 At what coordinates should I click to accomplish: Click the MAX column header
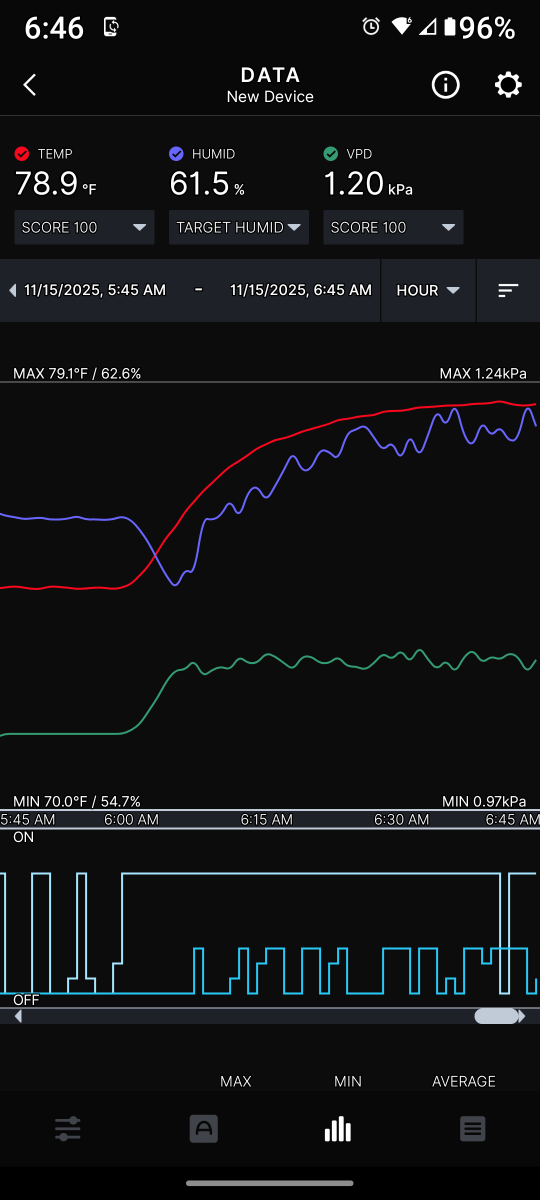click(x=236, y=1081)
